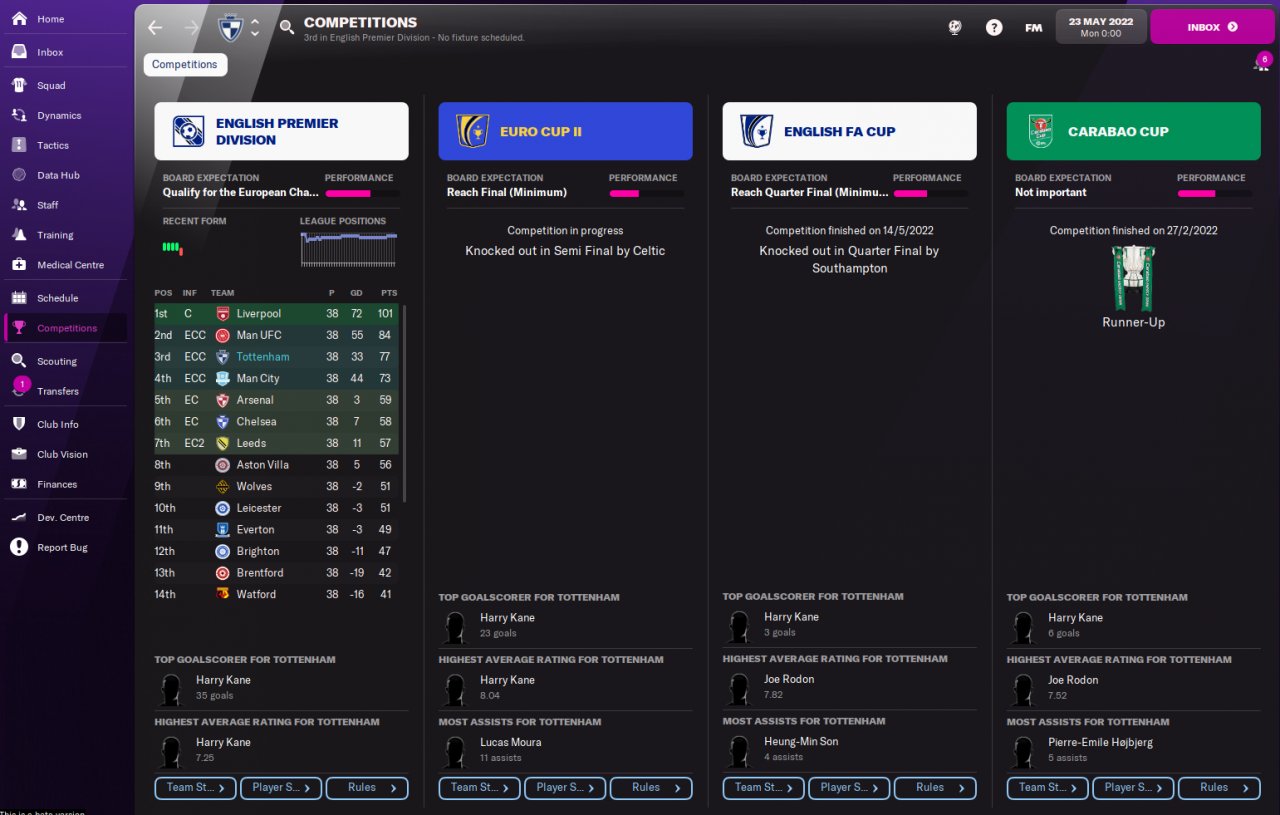Select Competitions in the sidebar
This screenshot has width=1280, height=815.
tap(65, 328)
